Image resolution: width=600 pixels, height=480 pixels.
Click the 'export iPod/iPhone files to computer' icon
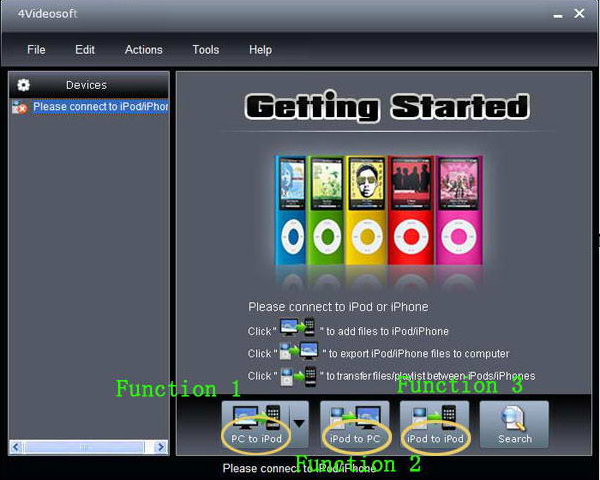(x=298, y=351)
